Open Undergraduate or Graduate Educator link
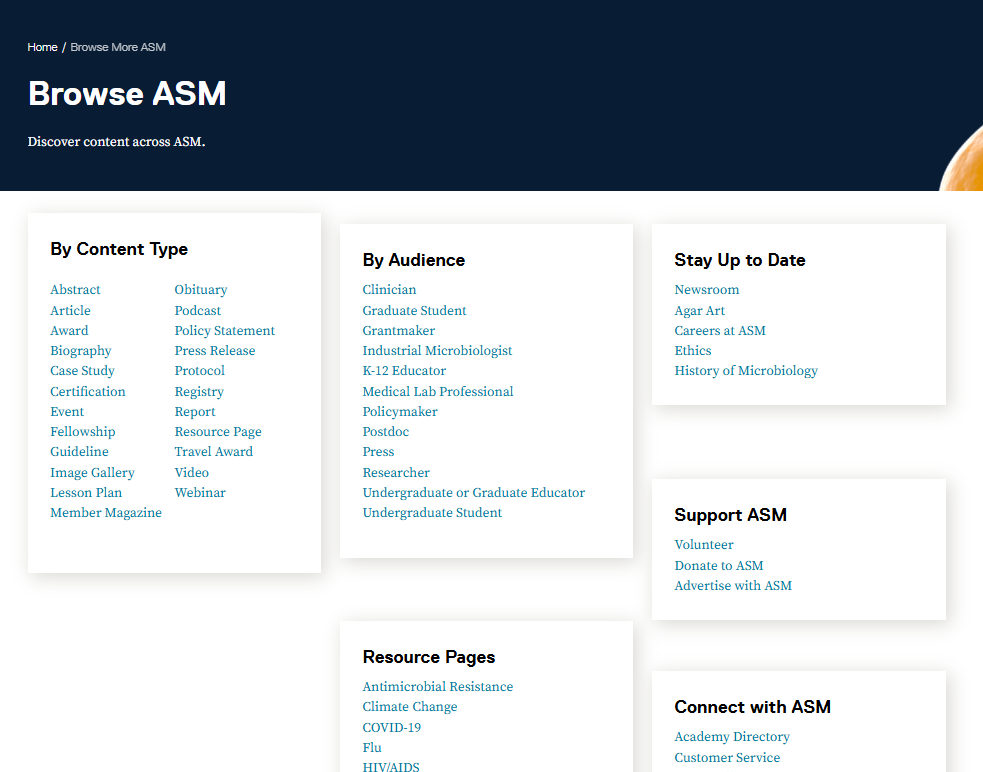This screenshot has width=983, height=772. tap(473, 492)
